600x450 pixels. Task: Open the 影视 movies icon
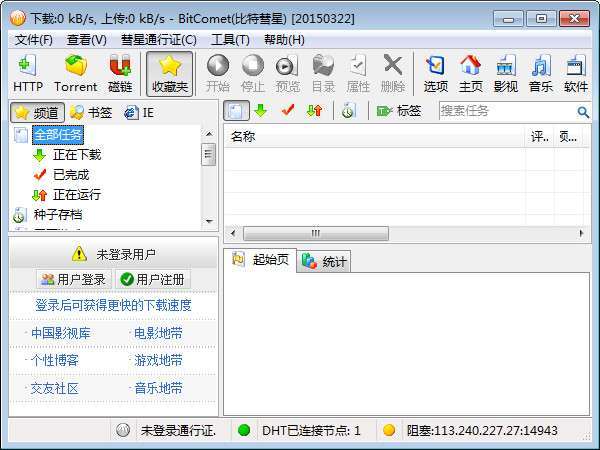pos(505,73)
